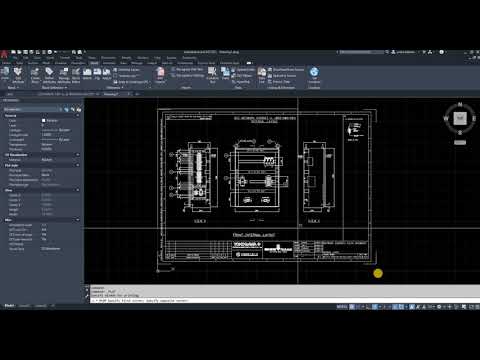Viewport: 480px width, 360px height.
Task: Click the Insert block tool in ribbon
Action: (x=5, y=74)
